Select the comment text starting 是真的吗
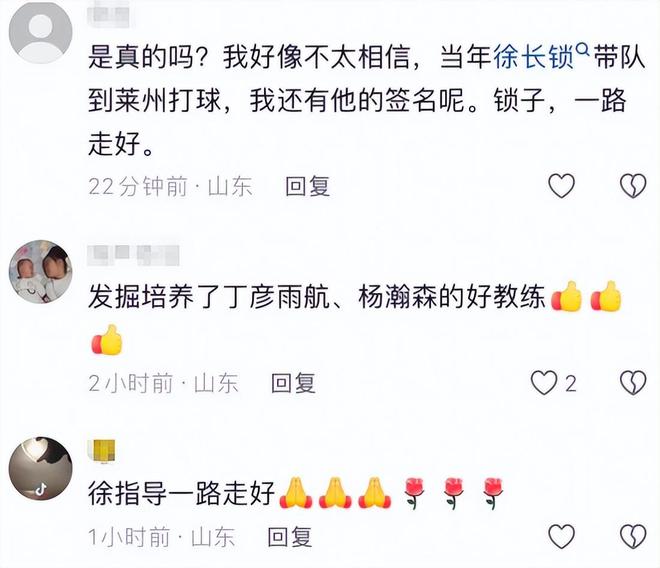The image size is (660, 568). click(366, 100)
